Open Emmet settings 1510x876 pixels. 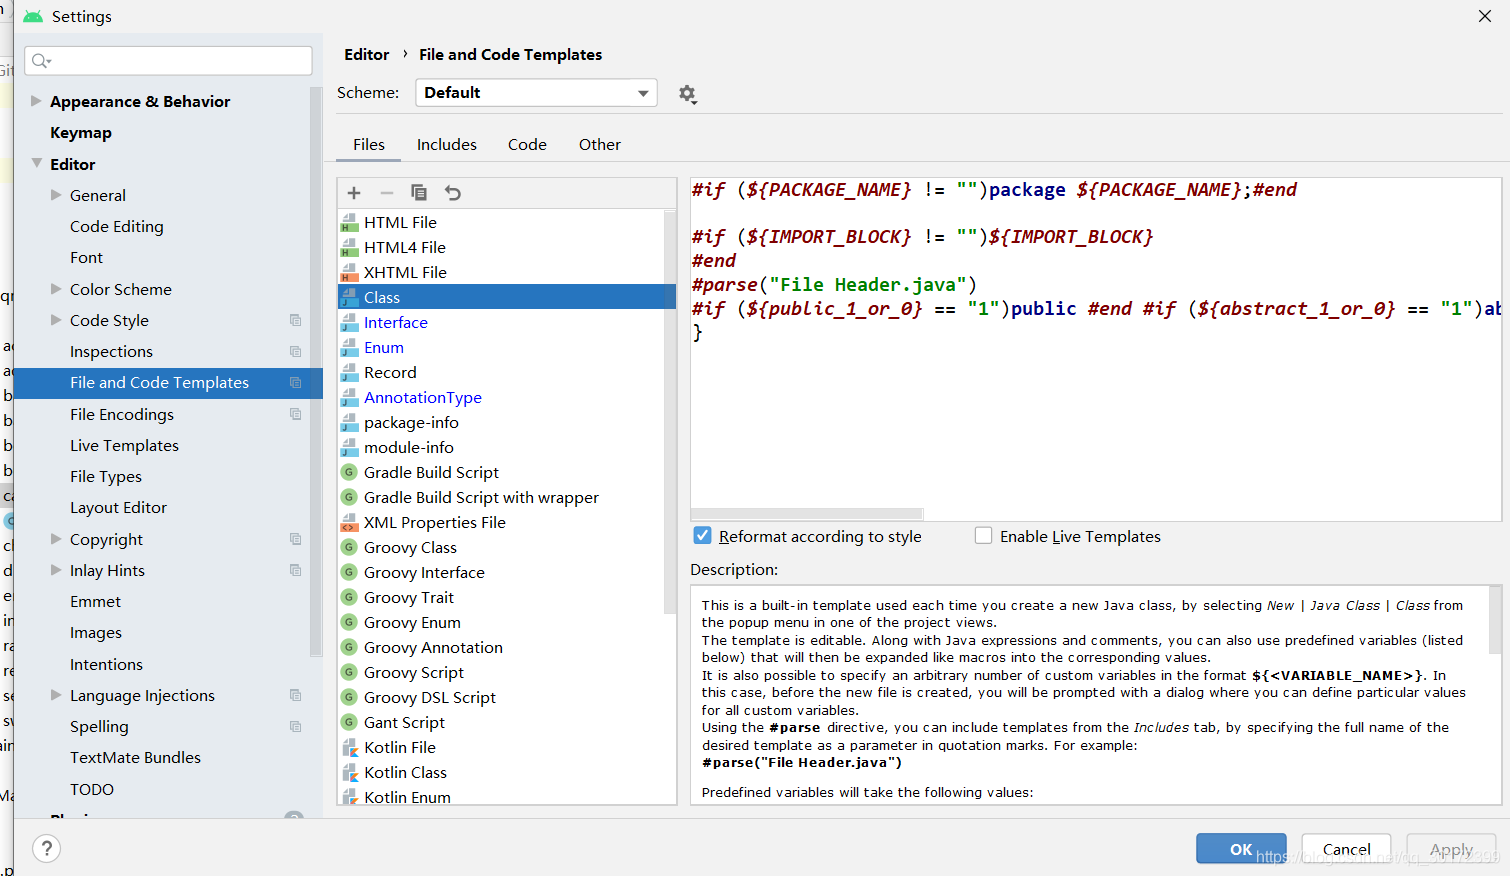coord(95,601)
